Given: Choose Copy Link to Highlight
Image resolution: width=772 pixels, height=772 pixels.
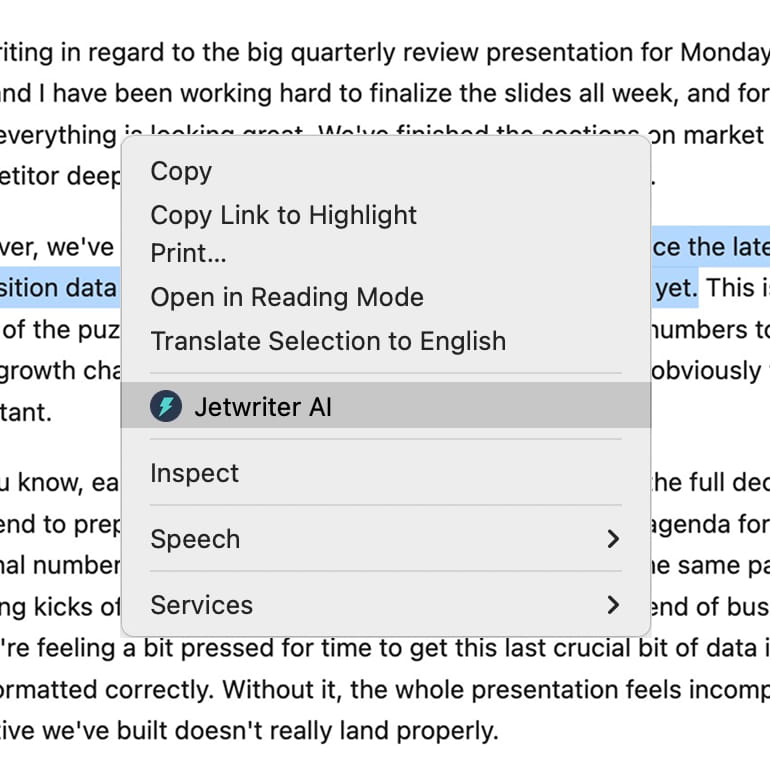Looking at the screenshot, I should (x=283, y=215).
